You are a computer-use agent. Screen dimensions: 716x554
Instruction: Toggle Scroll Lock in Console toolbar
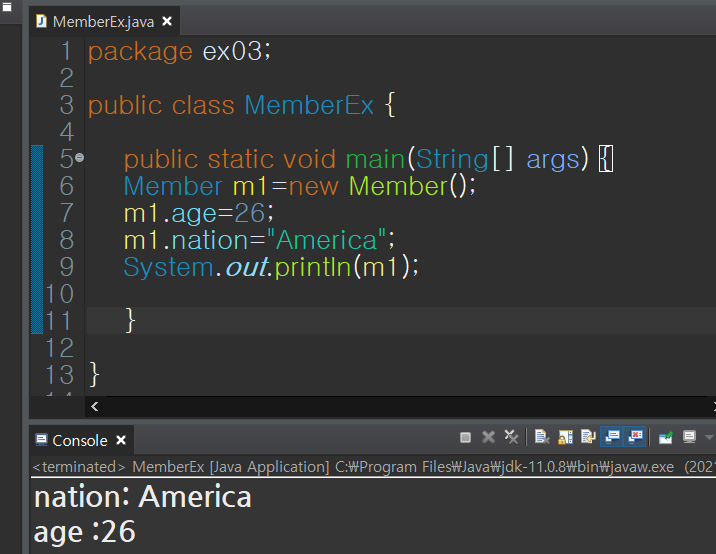565,437
